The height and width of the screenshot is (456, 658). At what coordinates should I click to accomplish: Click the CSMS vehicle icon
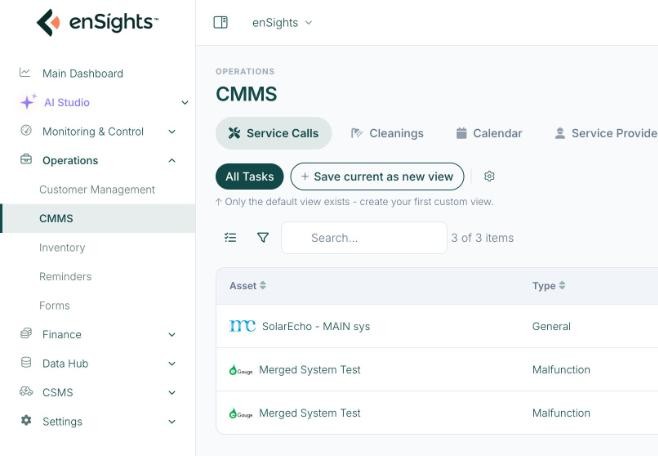(x=26, y=391)
